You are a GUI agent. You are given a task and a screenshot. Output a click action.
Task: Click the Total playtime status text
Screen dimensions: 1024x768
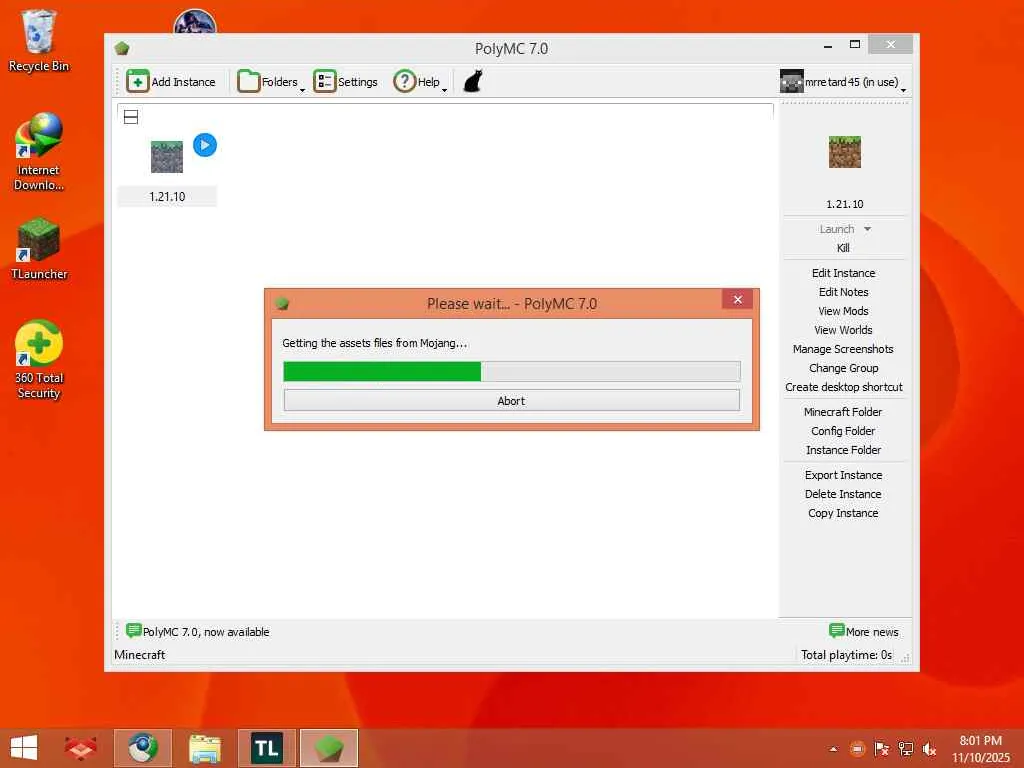[846, 654]
